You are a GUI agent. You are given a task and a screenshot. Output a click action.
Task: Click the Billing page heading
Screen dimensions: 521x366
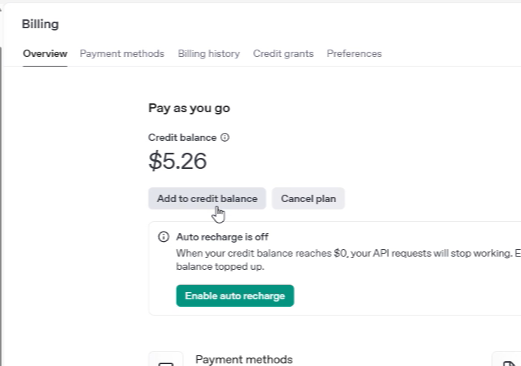click(x=40, y=24)
